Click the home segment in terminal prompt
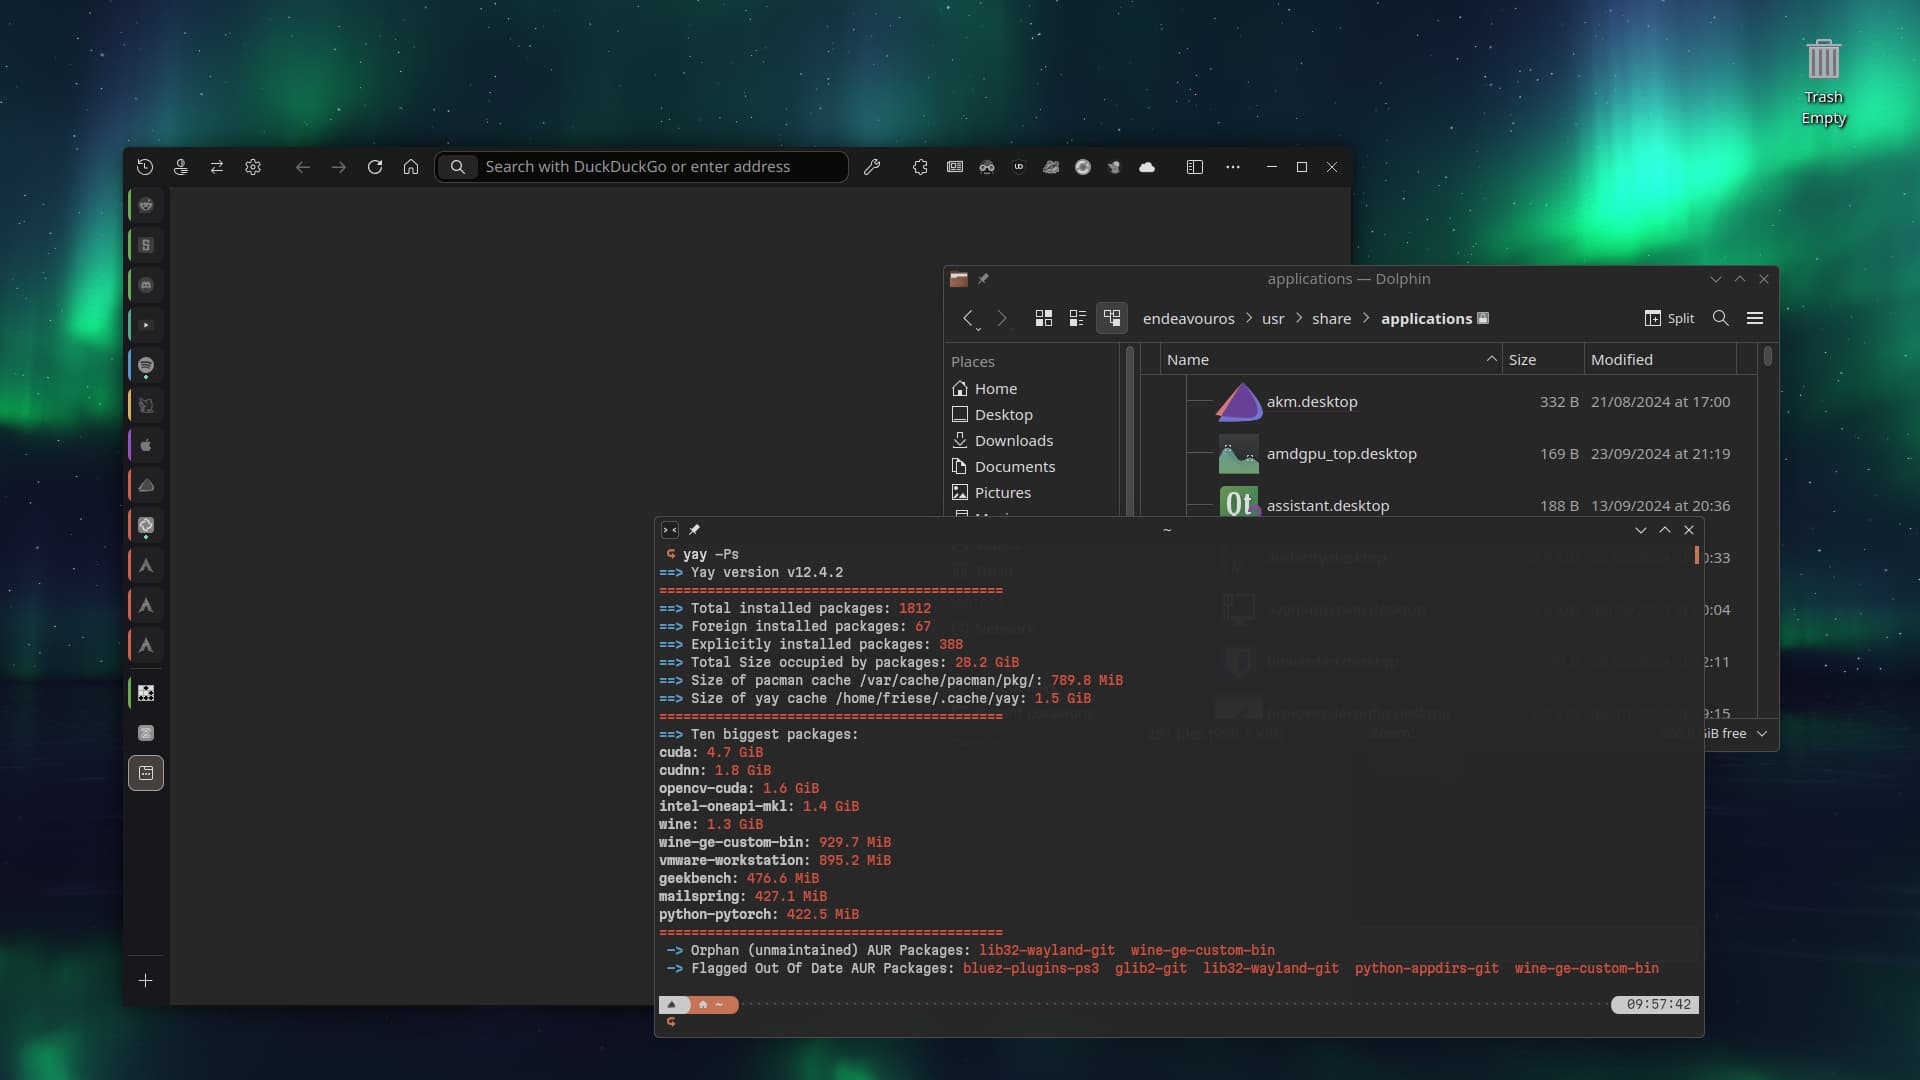 (x=714, y=1005)
